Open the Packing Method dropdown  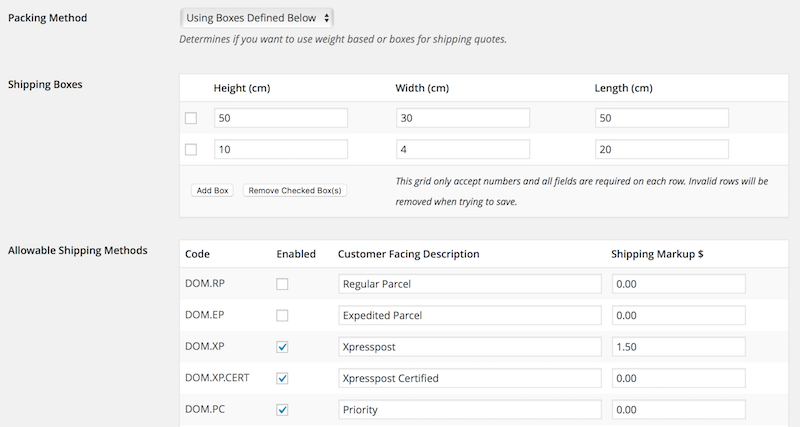257,18
